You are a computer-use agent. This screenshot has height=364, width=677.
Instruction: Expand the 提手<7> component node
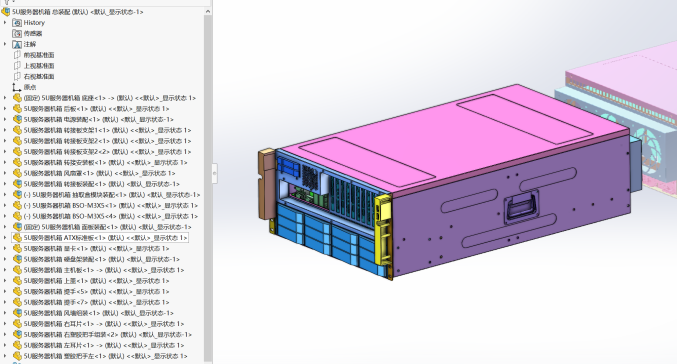(x=5, y=302)
